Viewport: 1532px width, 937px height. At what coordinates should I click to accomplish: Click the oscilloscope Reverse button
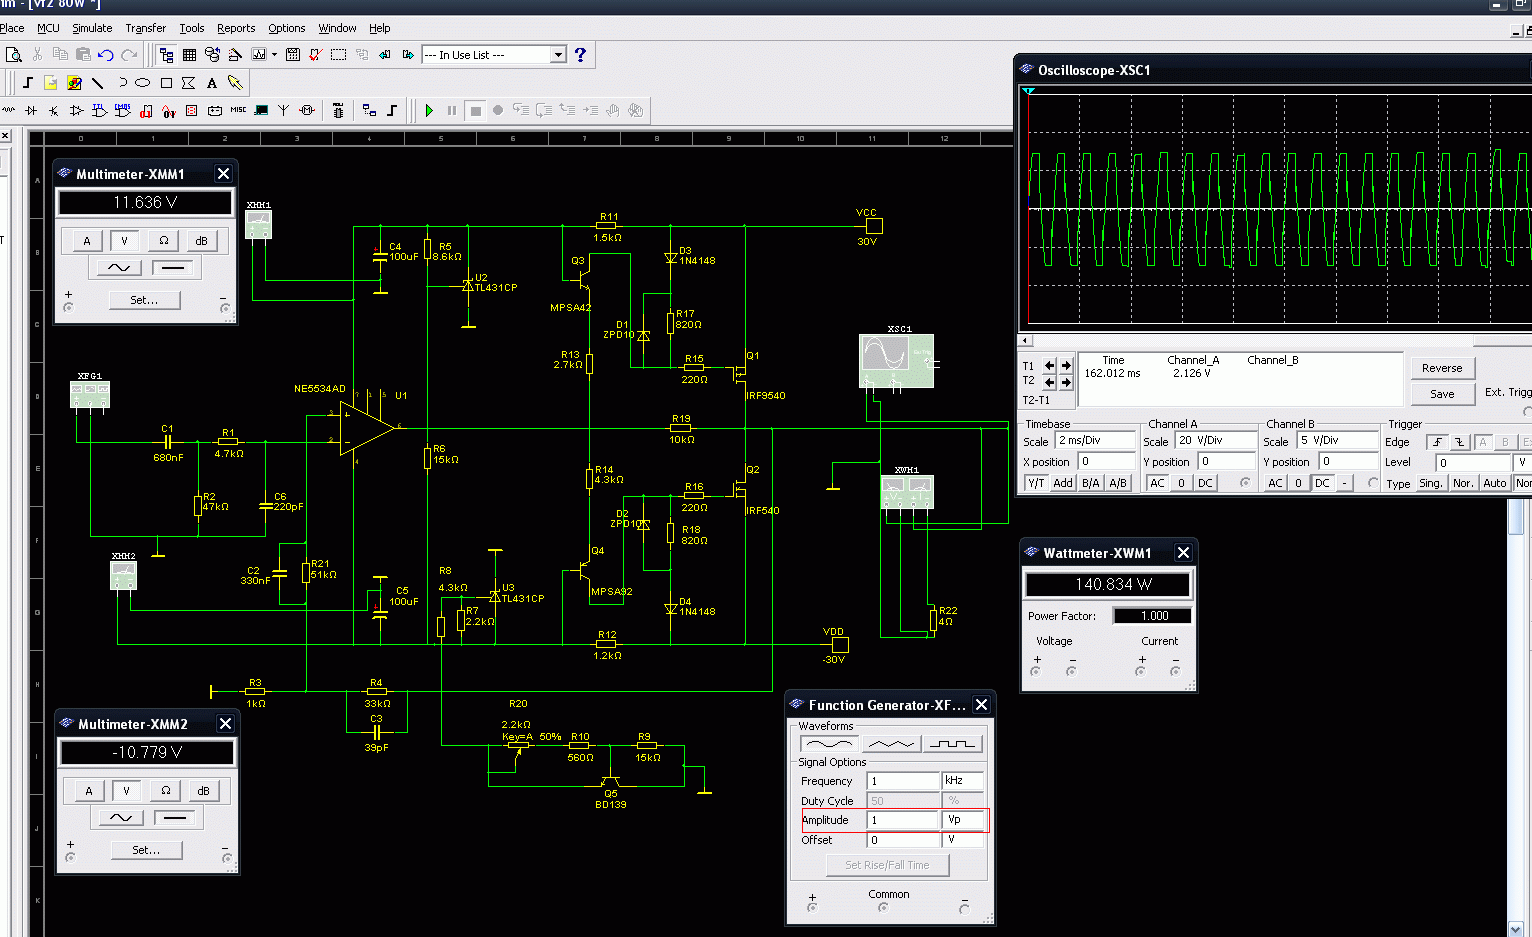pos(1441,368)
